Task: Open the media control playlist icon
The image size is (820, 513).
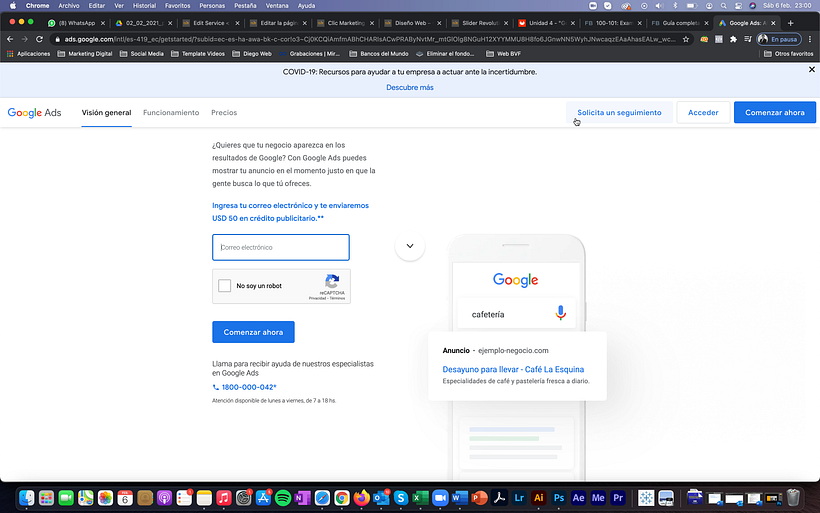Action: [748, 39]
